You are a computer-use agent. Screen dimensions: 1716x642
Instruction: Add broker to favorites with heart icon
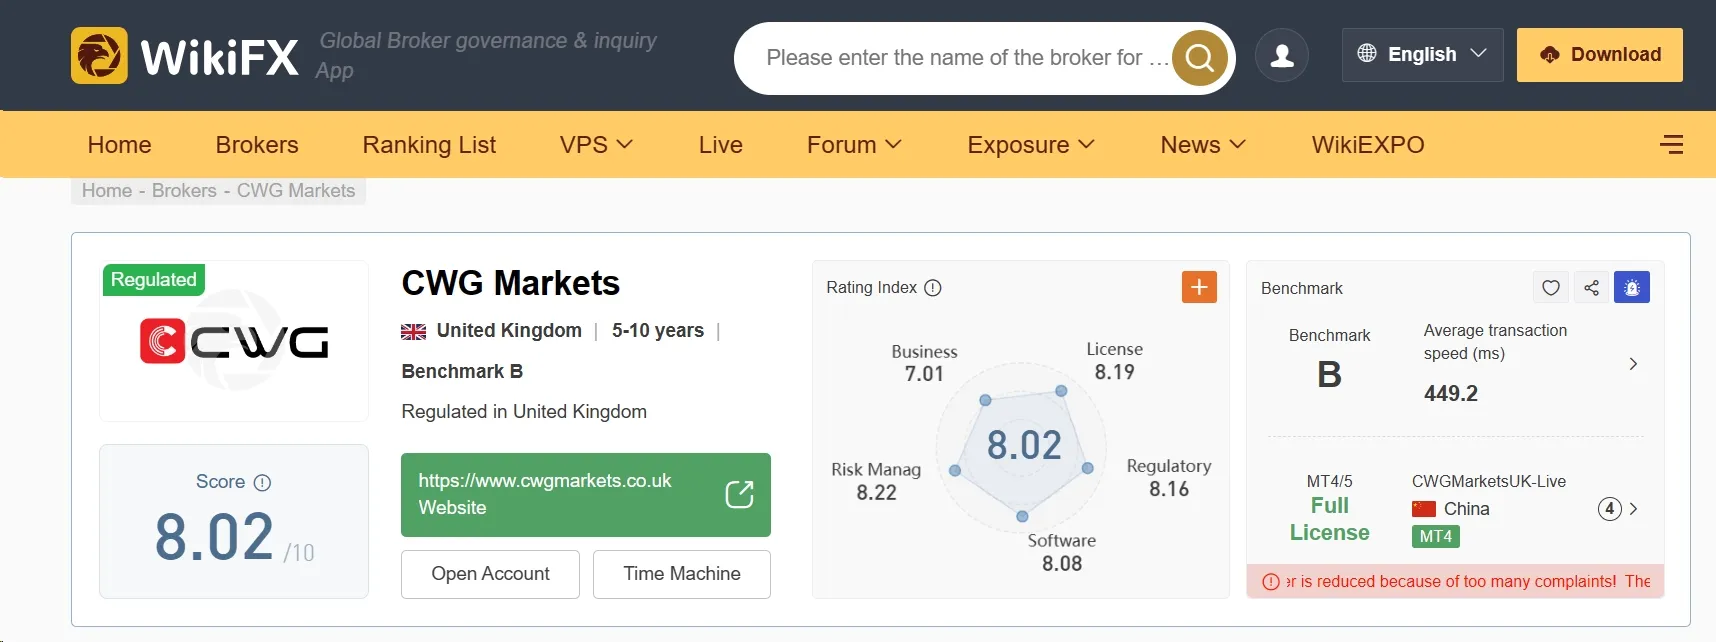pyautogui.click(x=1550, y=288)
